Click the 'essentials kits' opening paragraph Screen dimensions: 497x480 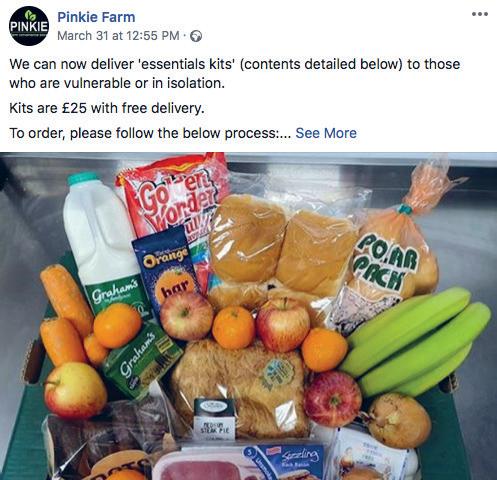point(234,73)
